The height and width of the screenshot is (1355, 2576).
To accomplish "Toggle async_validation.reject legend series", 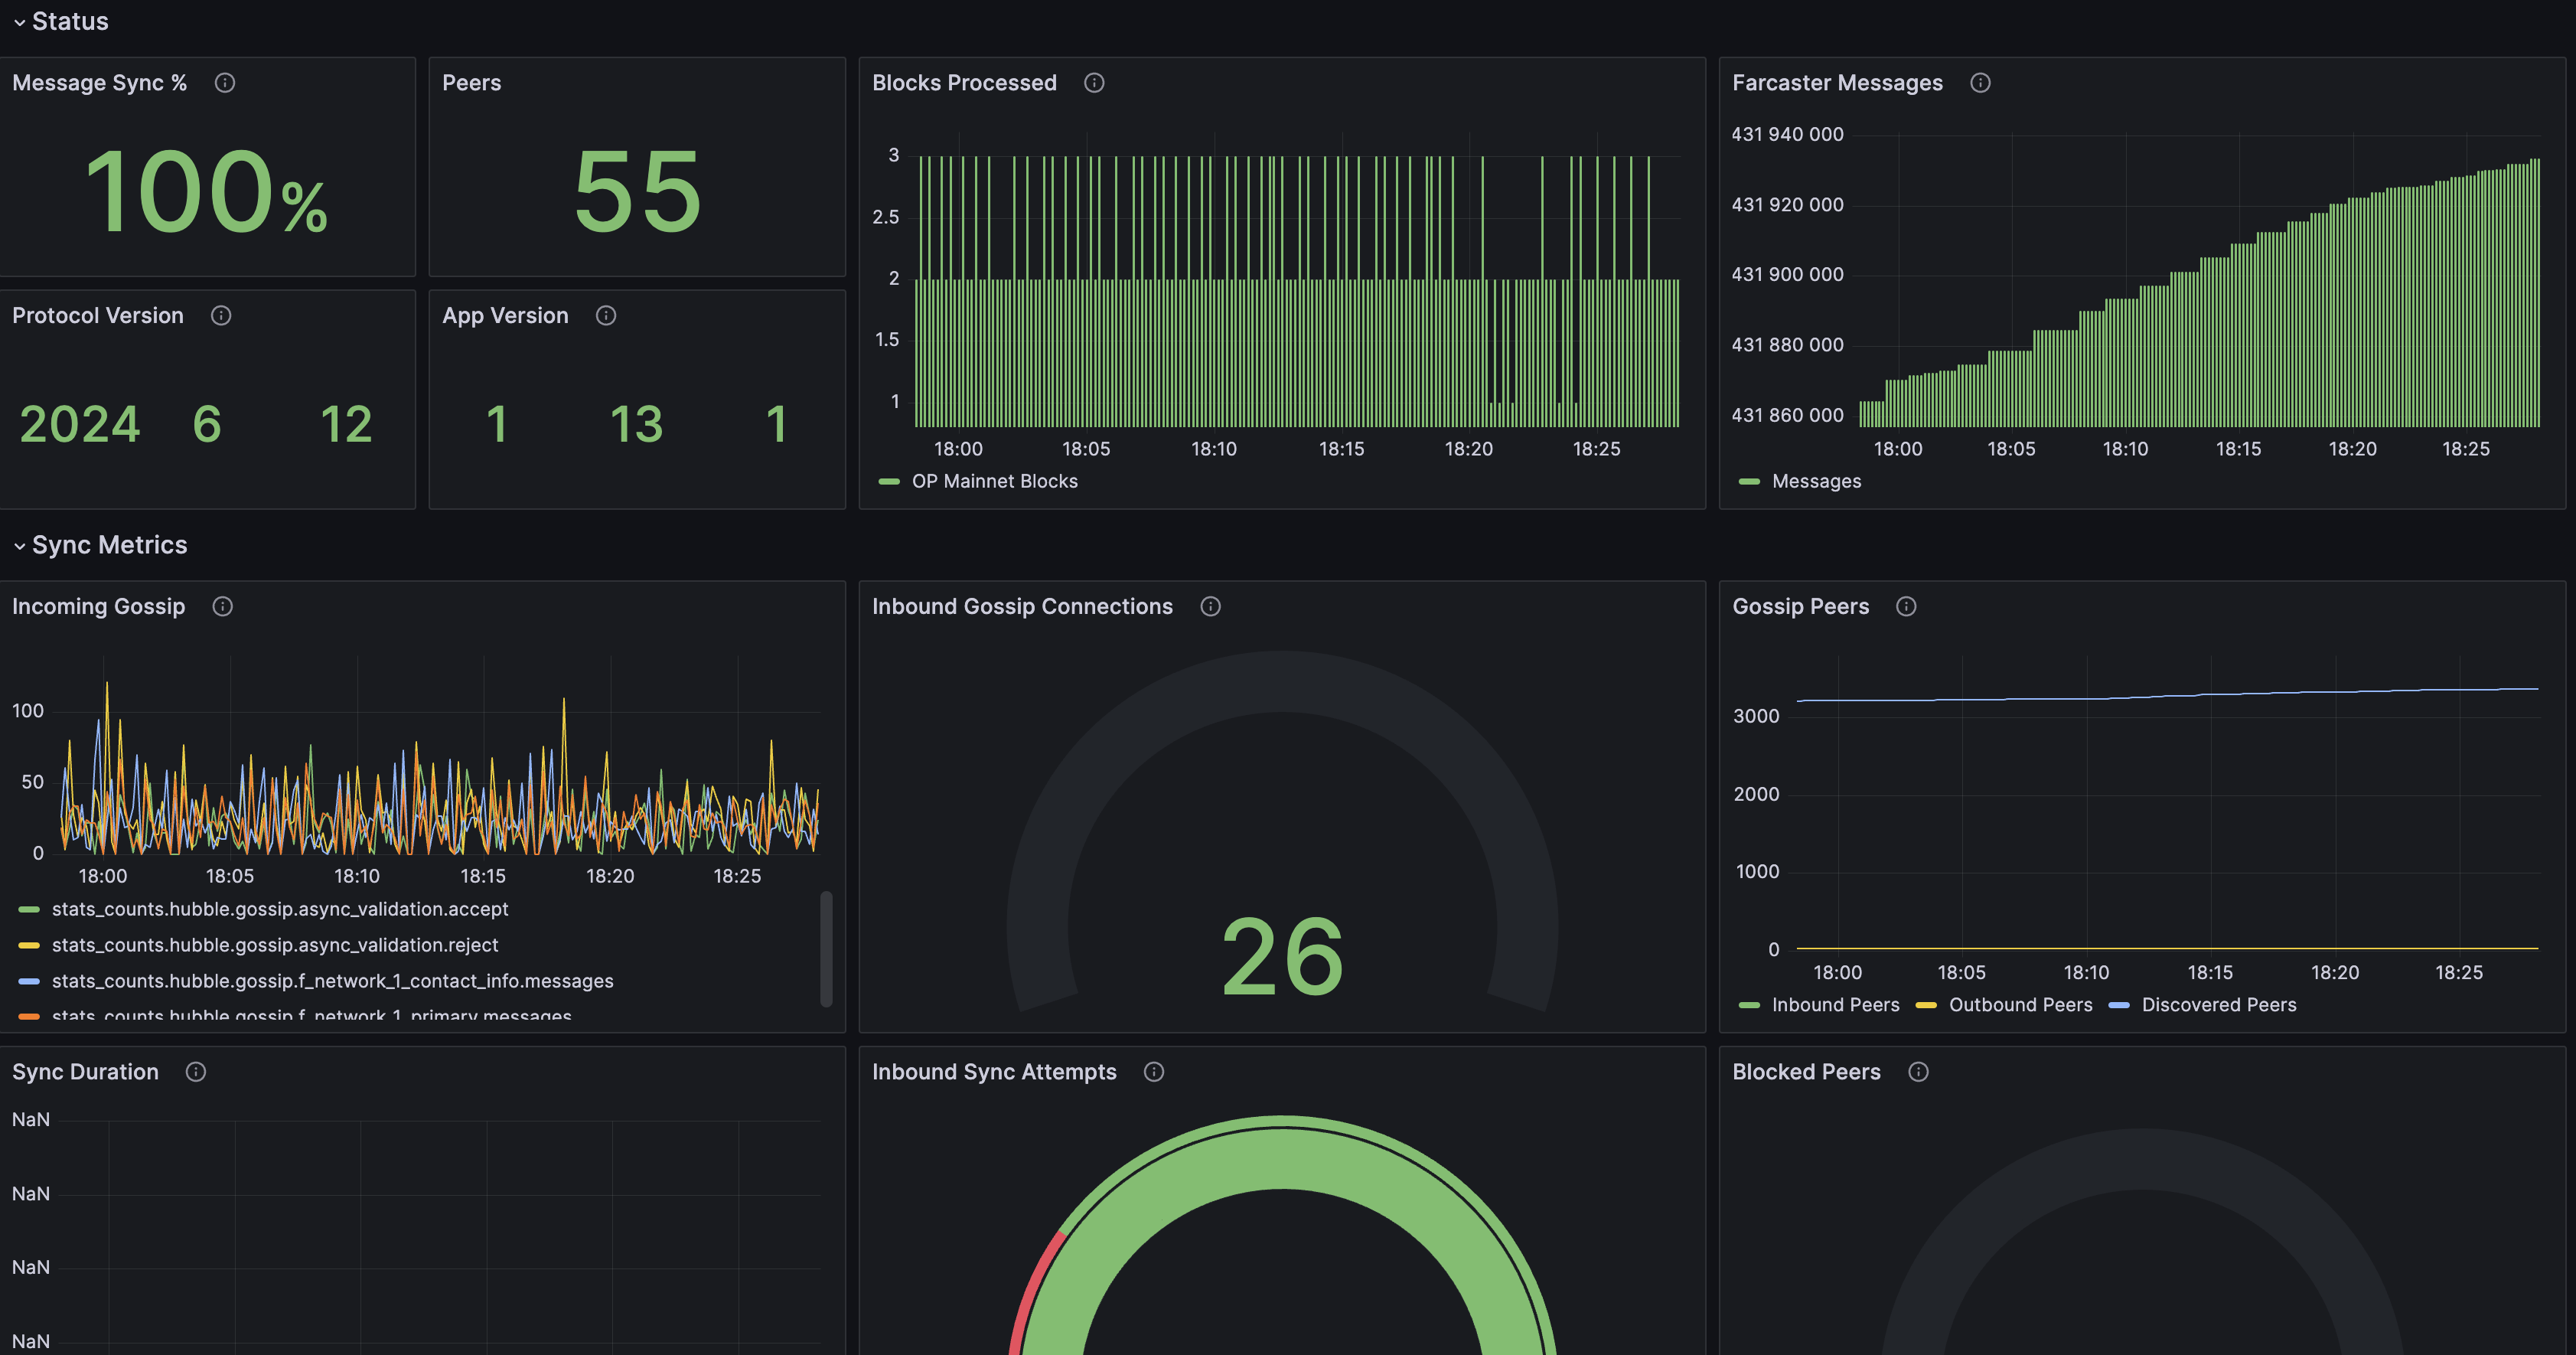I will coord(275,945).
